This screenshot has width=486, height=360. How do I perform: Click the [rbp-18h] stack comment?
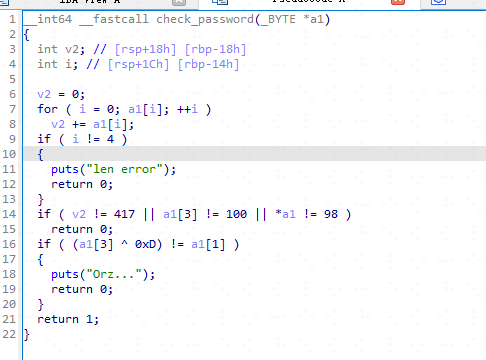(x=215, y=49)
